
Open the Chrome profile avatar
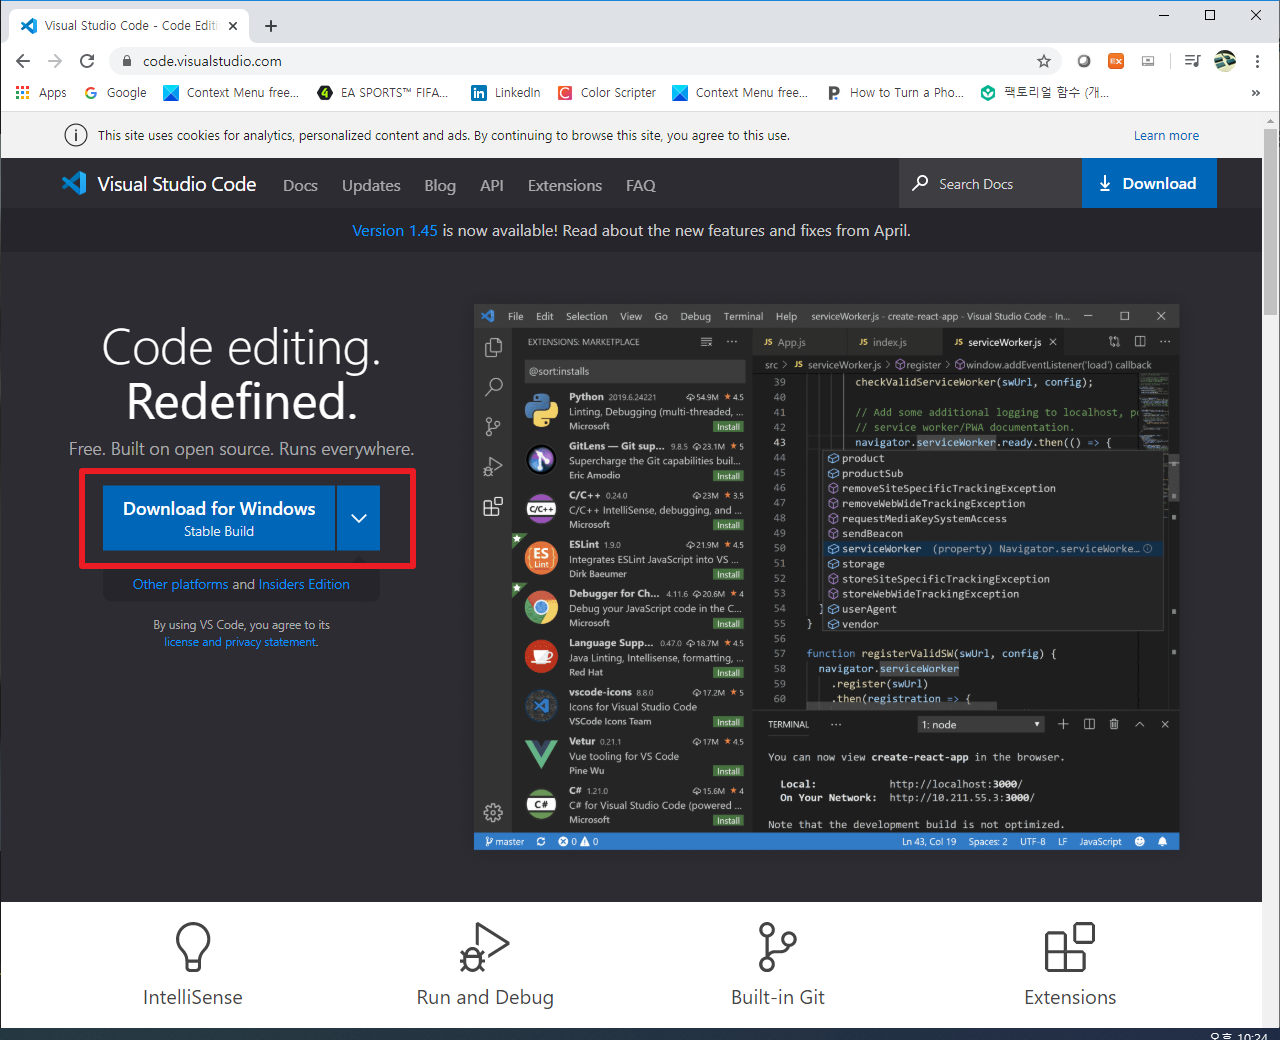pyautogui.click(x=1225, y=61)
